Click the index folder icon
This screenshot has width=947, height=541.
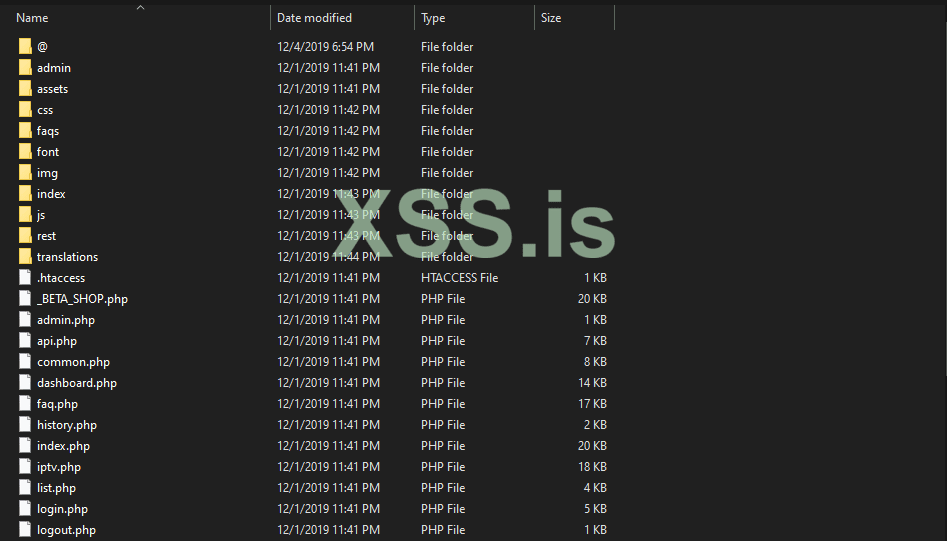(25, 194)
